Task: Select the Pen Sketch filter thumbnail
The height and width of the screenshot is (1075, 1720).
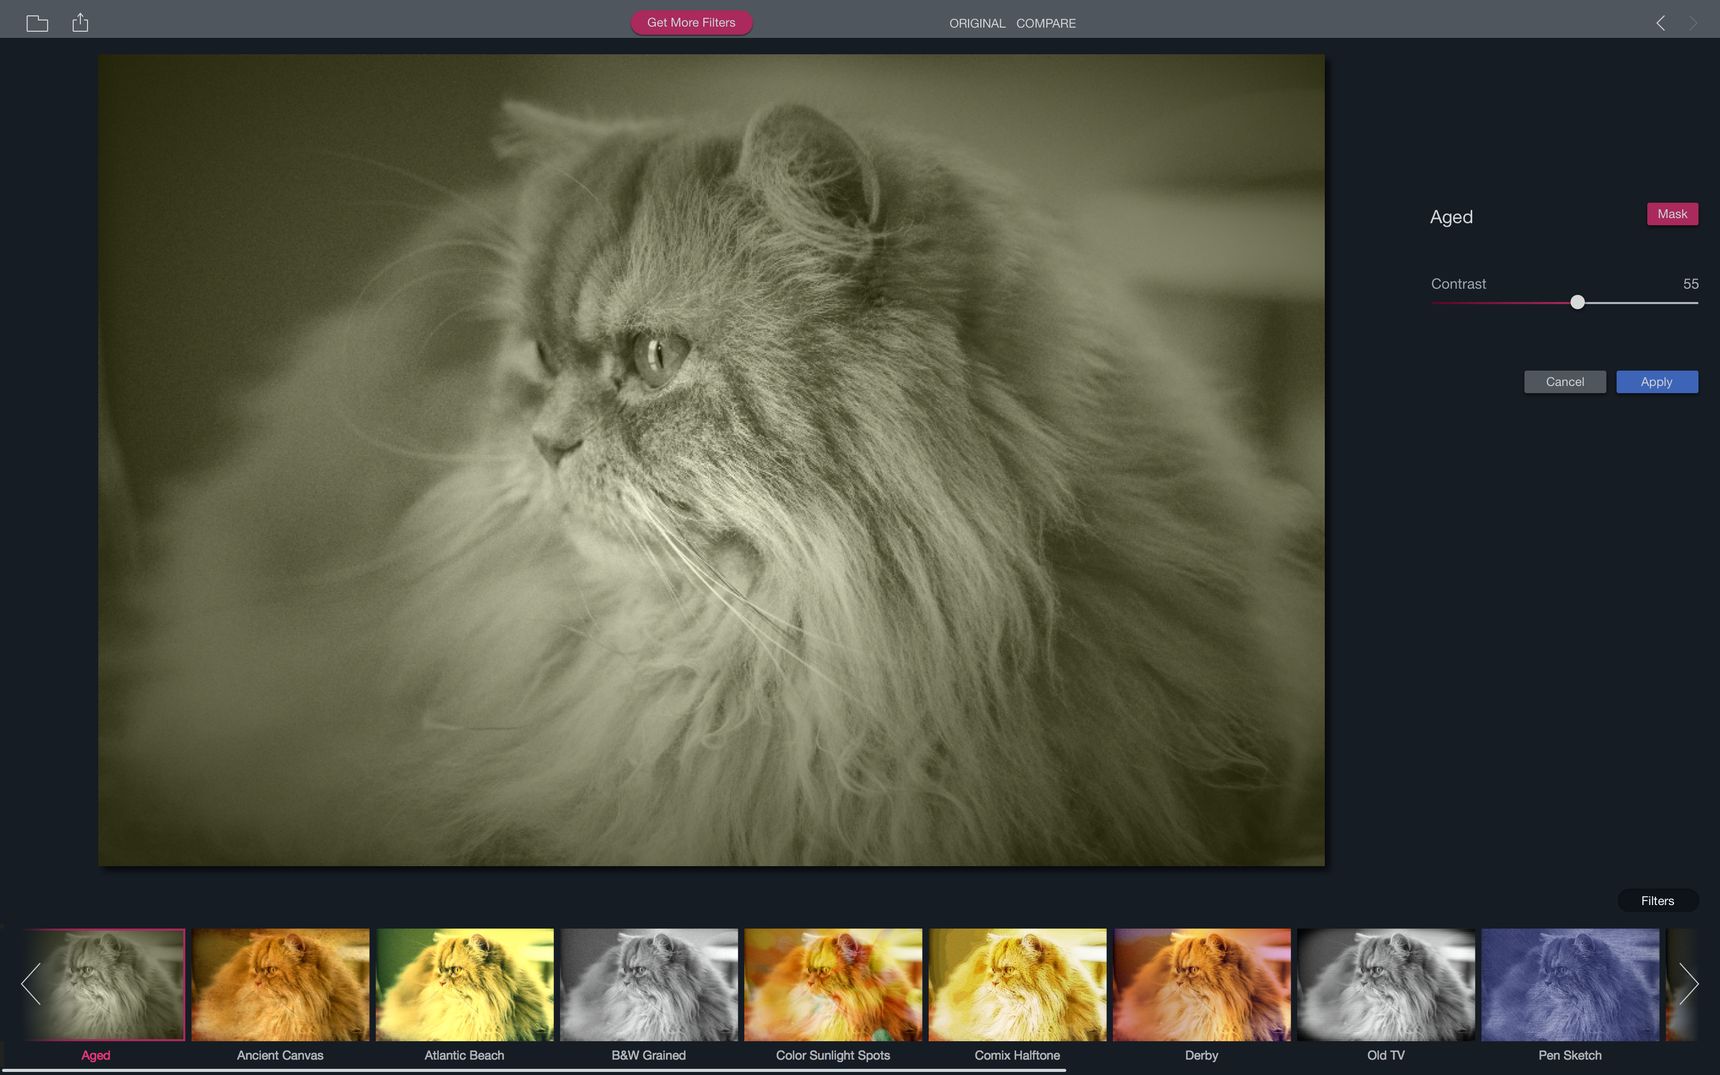Action: (x=1570, y=985)
